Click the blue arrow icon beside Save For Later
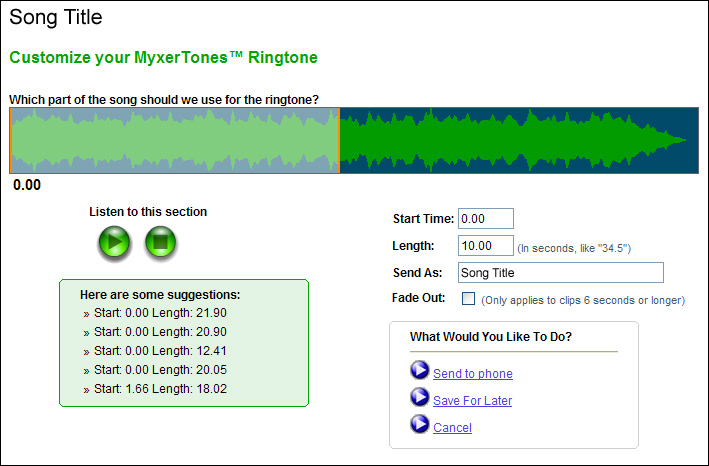 (x=419, y=397)
